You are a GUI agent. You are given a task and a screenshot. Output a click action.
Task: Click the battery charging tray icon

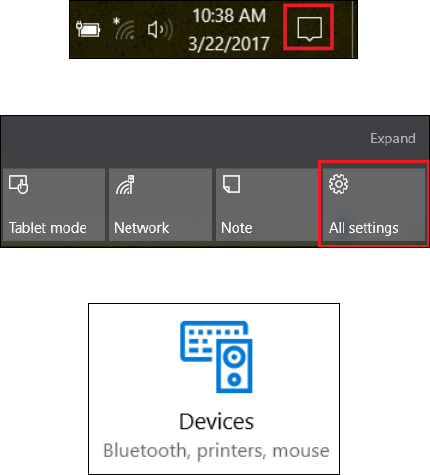click(88, 29)
